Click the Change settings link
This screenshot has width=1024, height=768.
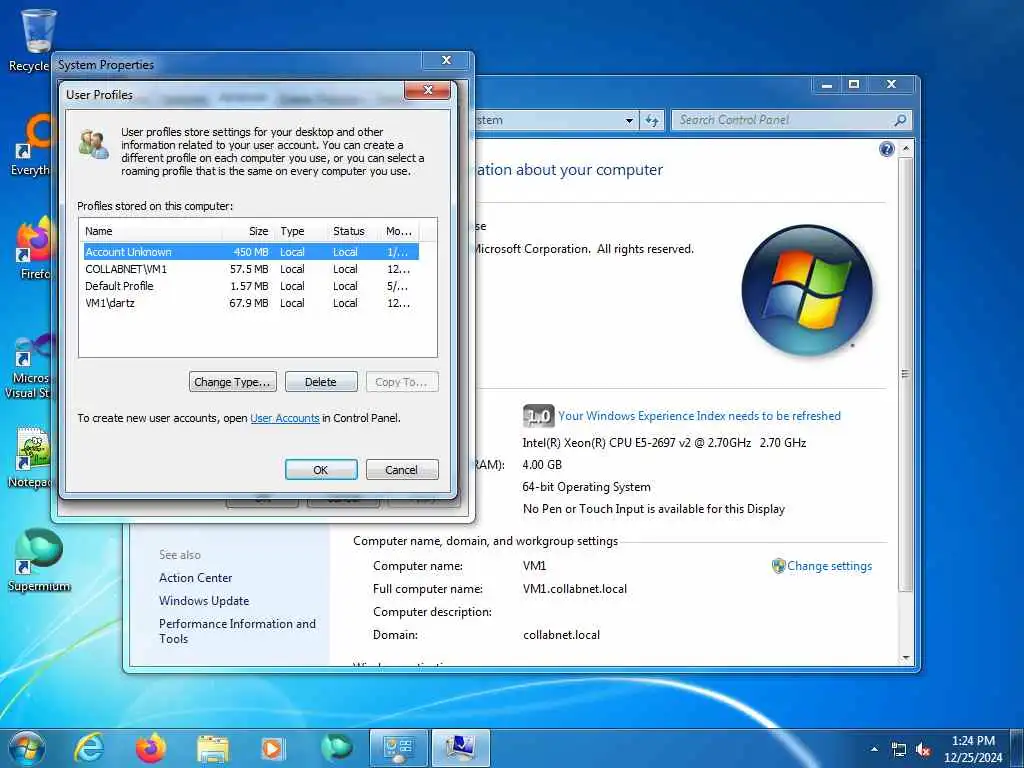click(829, 566)
